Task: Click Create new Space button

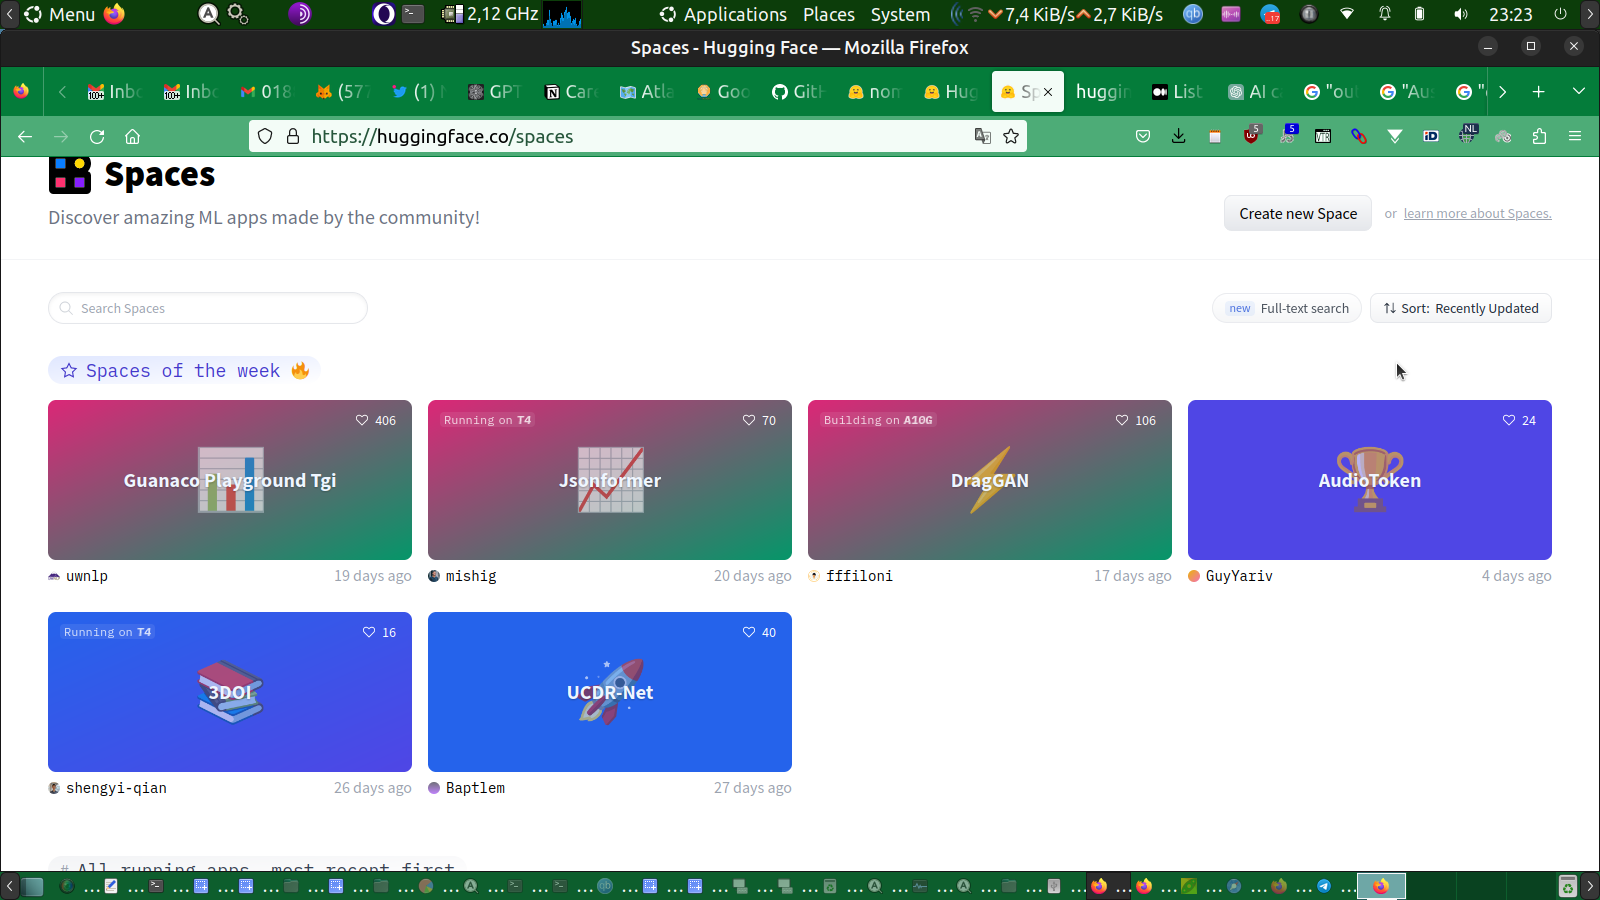Action: pos(1298,213)
